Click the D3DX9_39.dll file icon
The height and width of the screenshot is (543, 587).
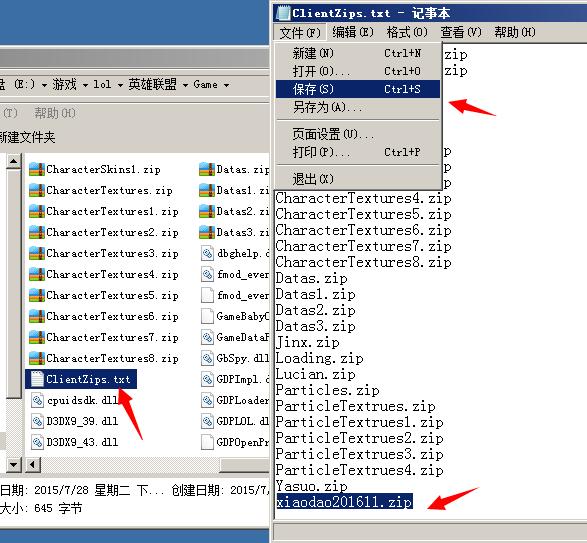click(37, 421)
